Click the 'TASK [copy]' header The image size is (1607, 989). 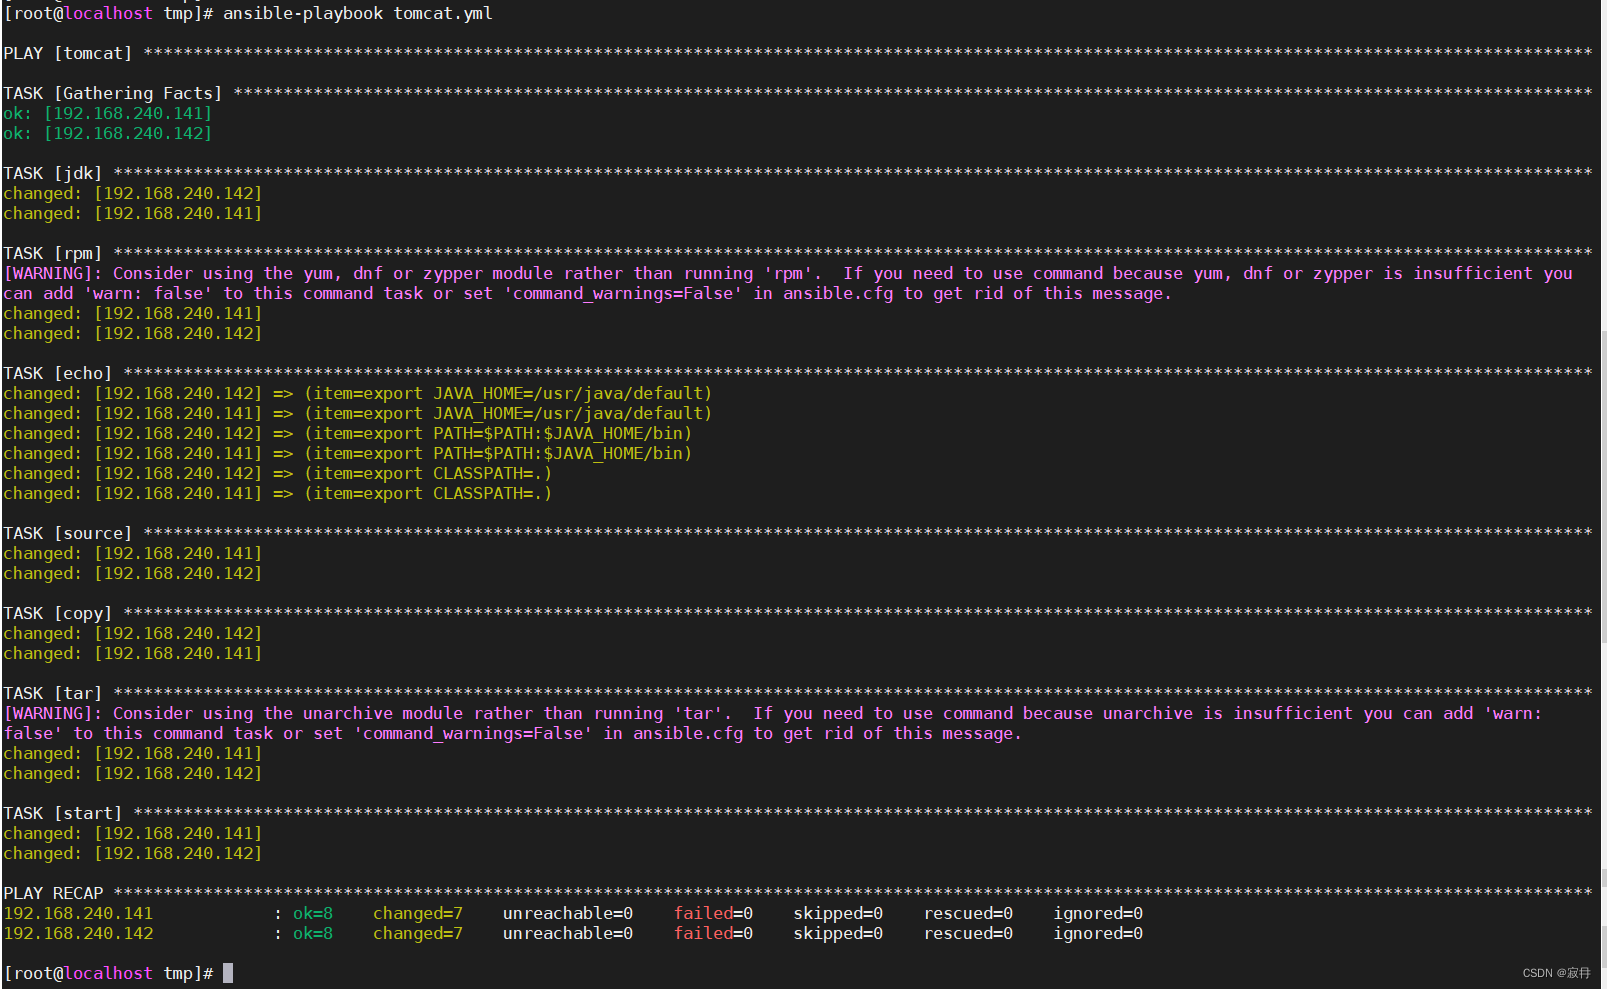click(x=58, y=614)
